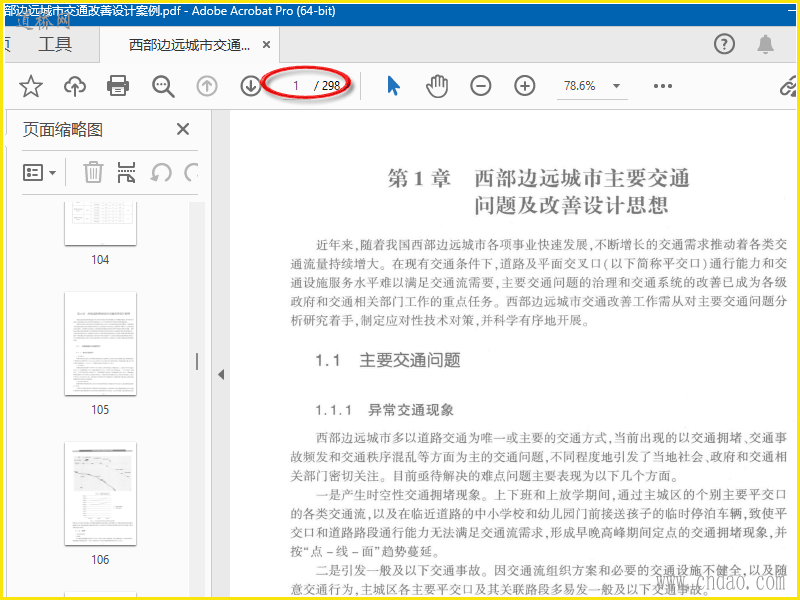Close the 页面缩略图 panel

tap(183, 129)
